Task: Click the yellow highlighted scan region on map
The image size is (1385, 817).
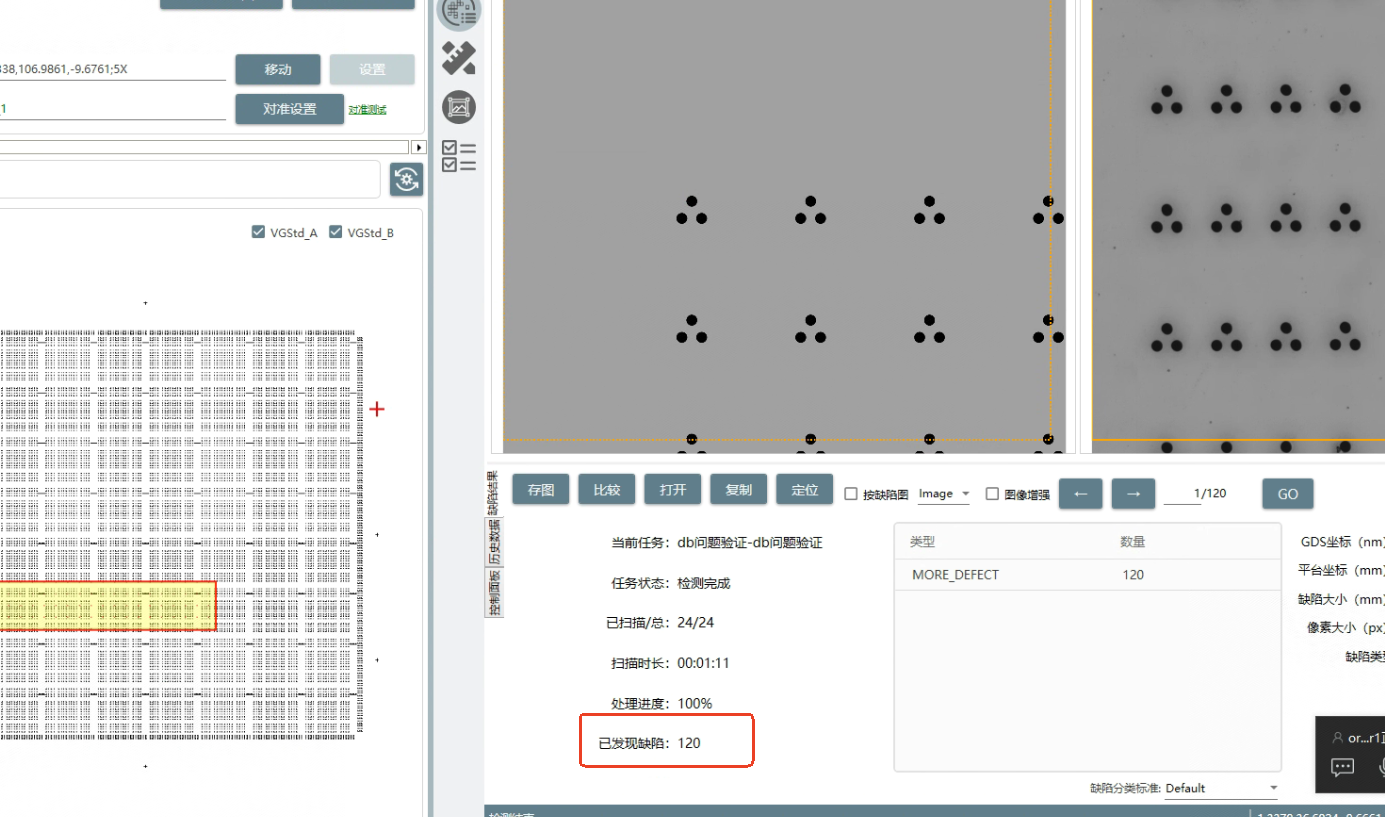Action: point(108,607)
